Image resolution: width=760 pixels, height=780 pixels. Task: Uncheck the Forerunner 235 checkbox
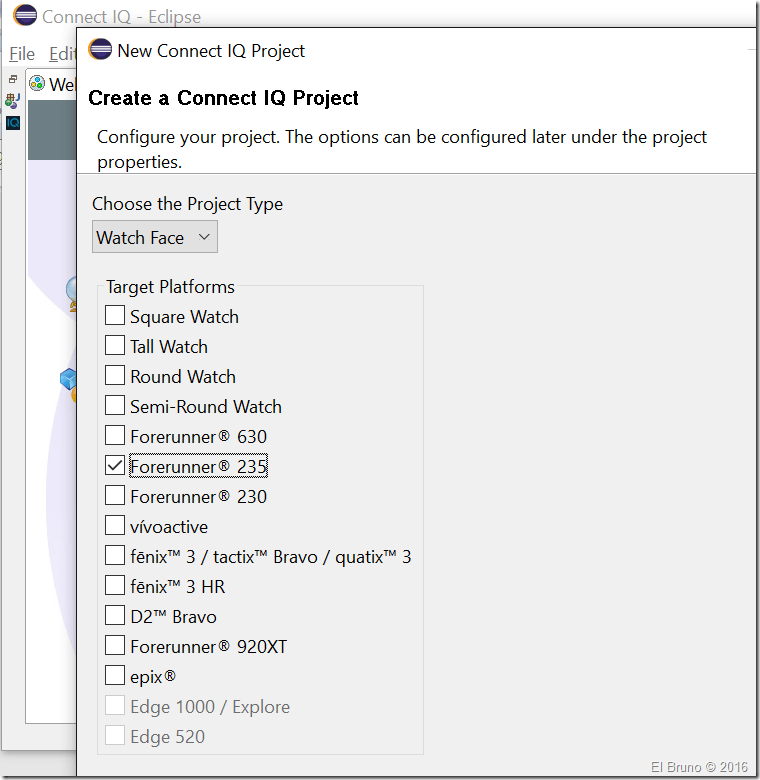[115, 467]
